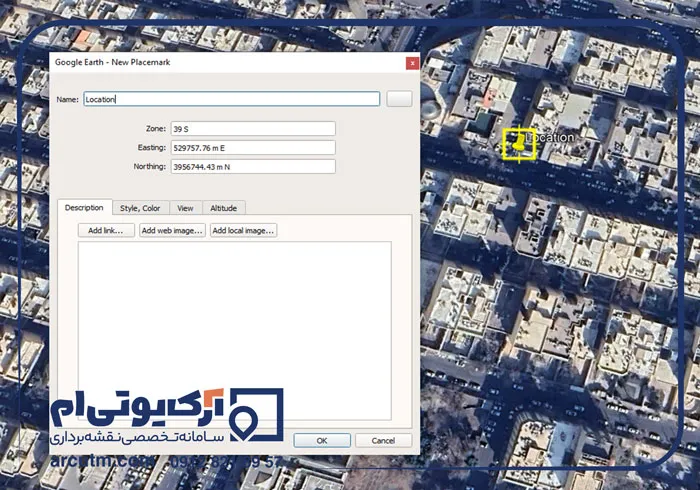This screenshot has width=700, height=490.
Task: Edit the Name field containing Location
Action: tap(232, 99)
